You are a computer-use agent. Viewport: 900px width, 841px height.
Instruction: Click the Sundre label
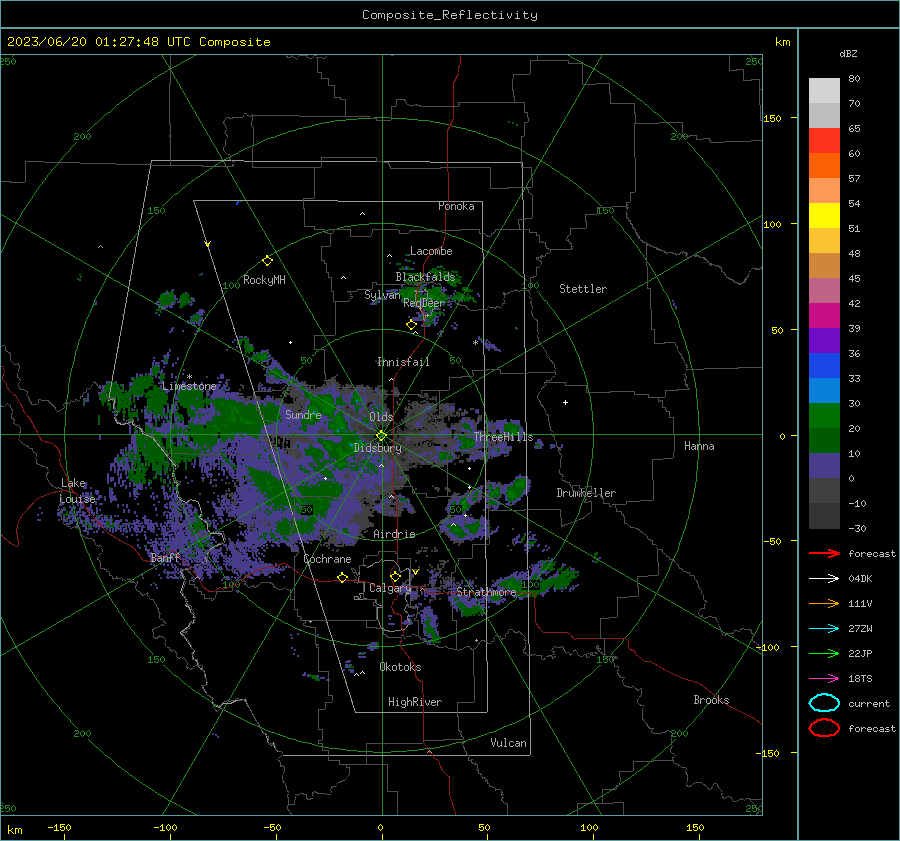point(303,414)
